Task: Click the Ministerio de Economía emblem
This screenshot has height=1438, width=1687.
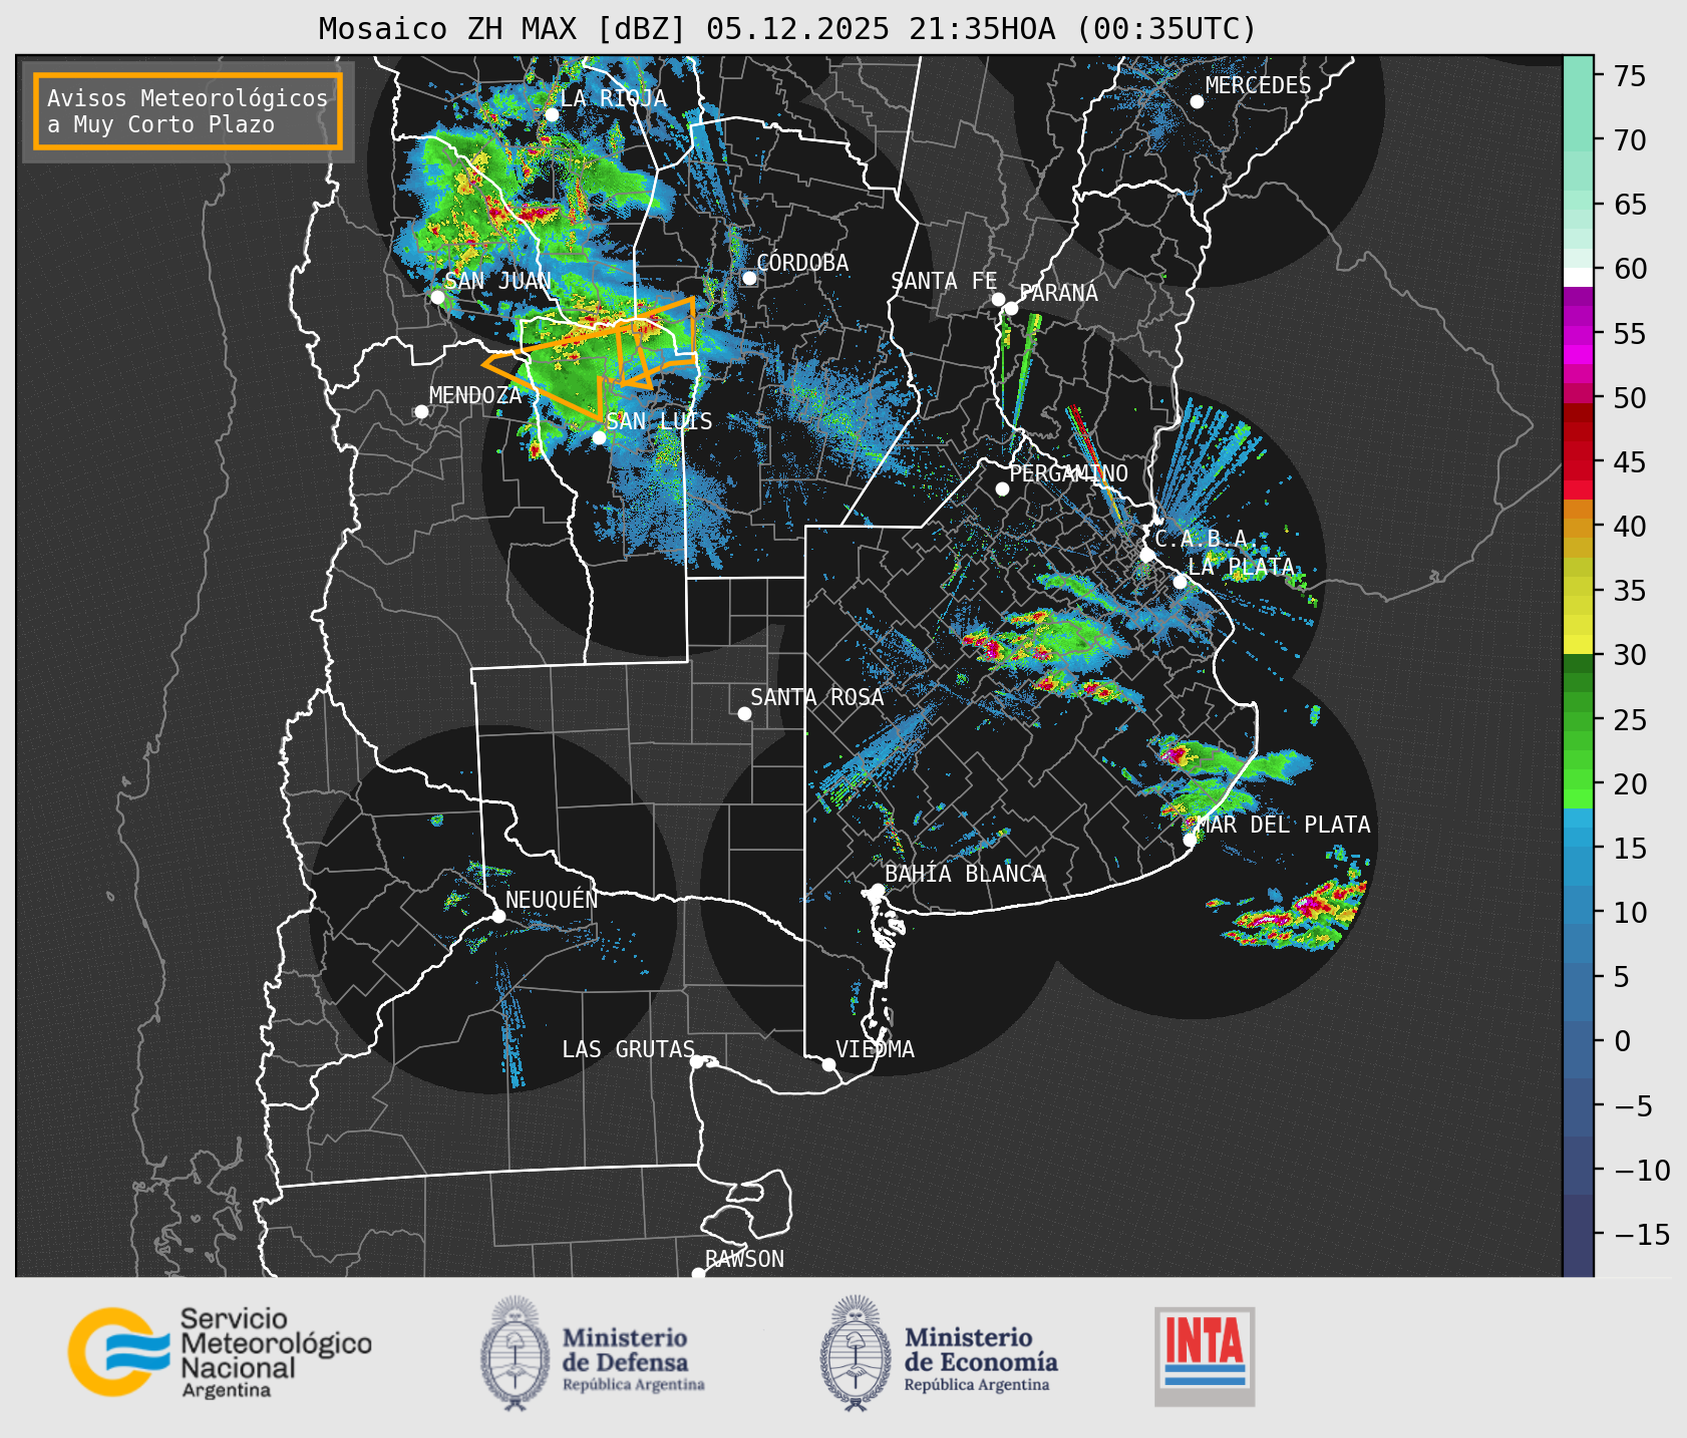Action: point(856,1353)
